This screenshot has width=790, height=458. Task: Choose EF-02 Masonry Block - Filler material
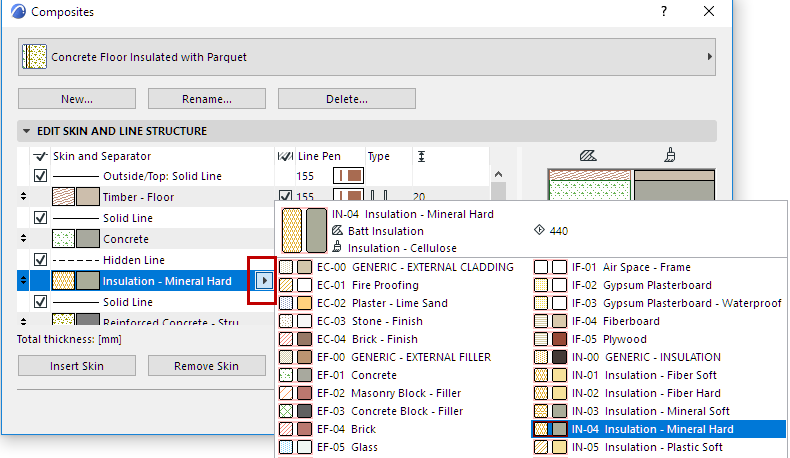click(404, 393)
